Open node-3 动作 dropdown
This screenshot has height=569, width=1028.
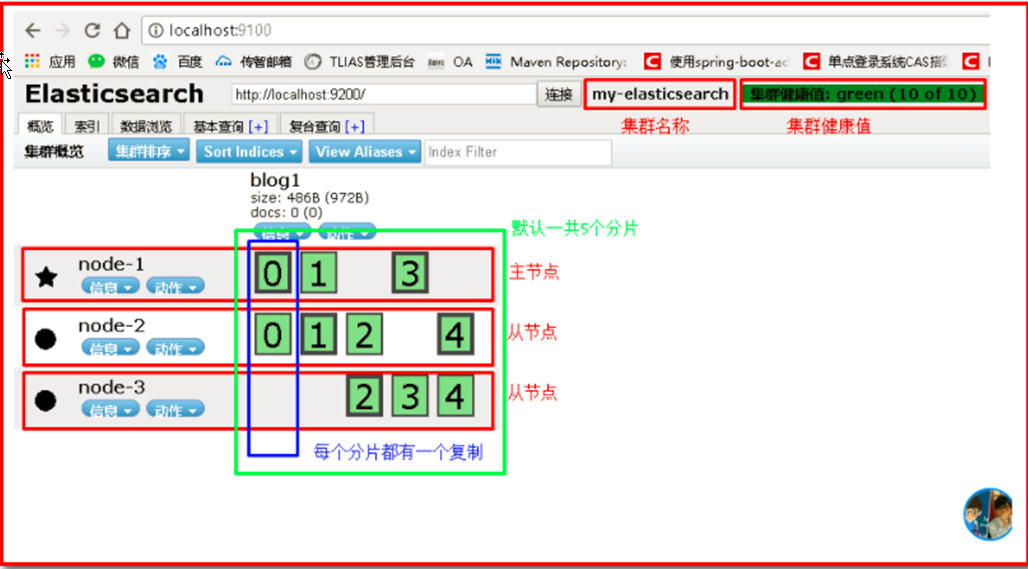pyautogui.click(x=175, y=410)
